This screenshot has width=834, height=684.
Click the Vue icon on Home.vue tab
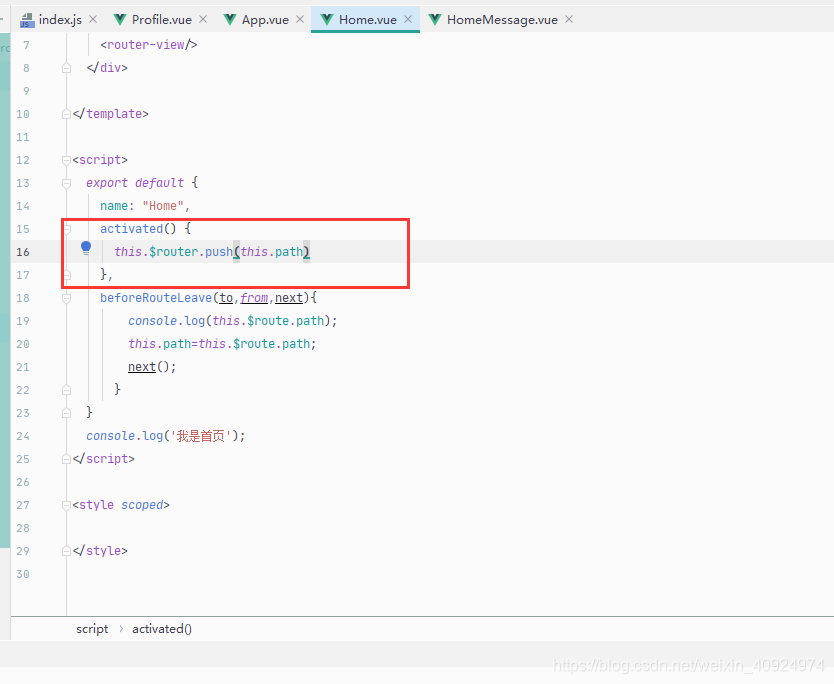(327, 20)
